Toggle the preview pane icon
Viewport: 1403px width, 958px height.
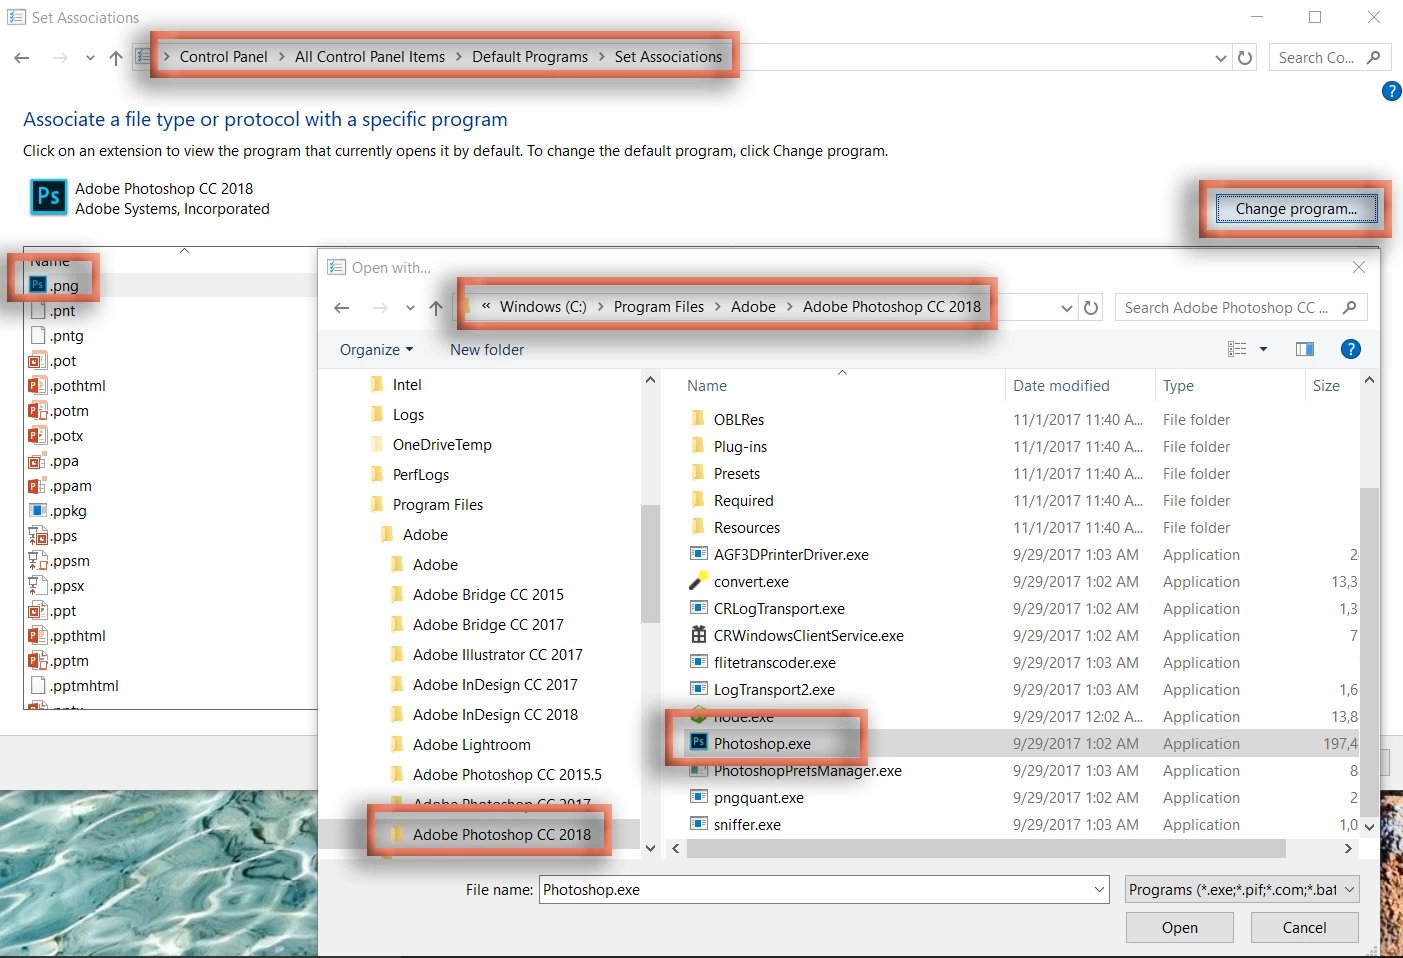click(1305, 349)
